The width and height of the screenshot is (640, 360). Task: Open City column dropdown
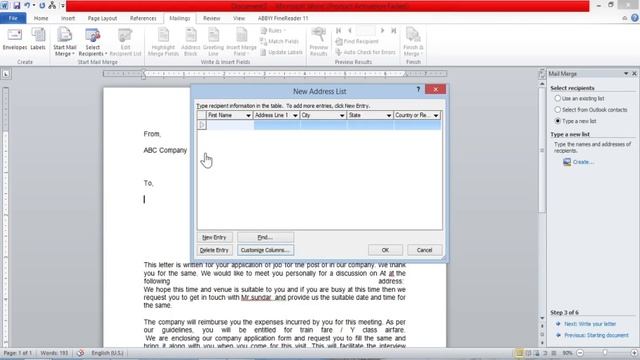pyautogui.click(x=342, y=116)
